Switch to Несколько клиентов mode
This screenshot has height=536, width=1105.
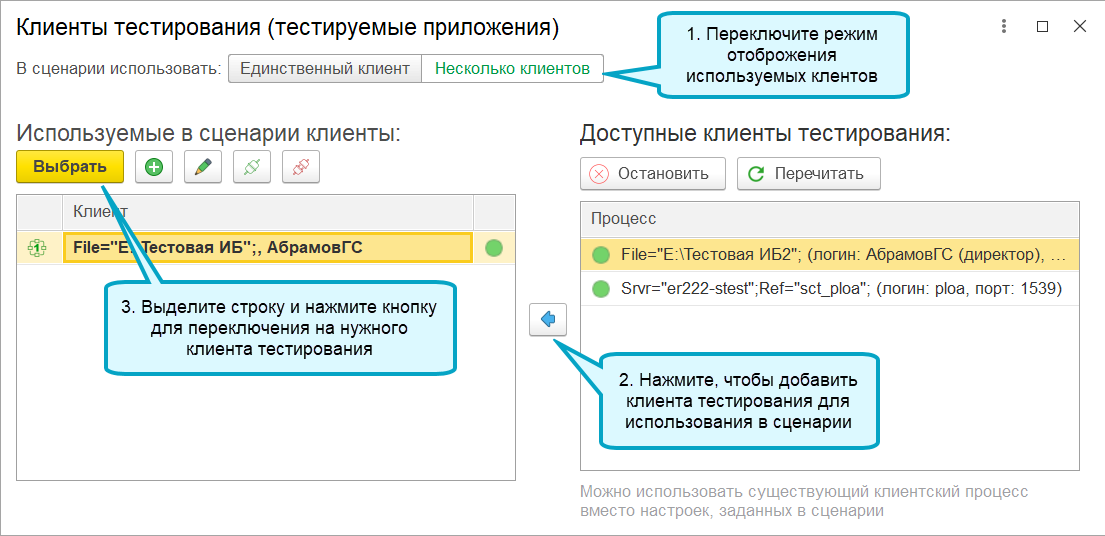[x=512, y=69]
